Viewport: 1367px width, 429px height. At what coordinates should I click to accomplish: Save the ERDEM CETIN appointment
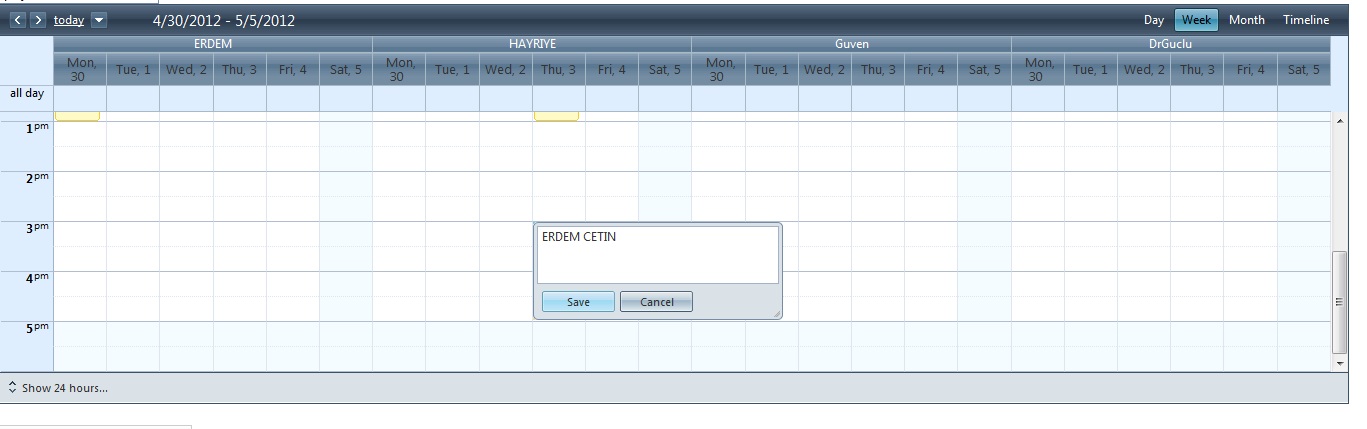coord(578,302)
